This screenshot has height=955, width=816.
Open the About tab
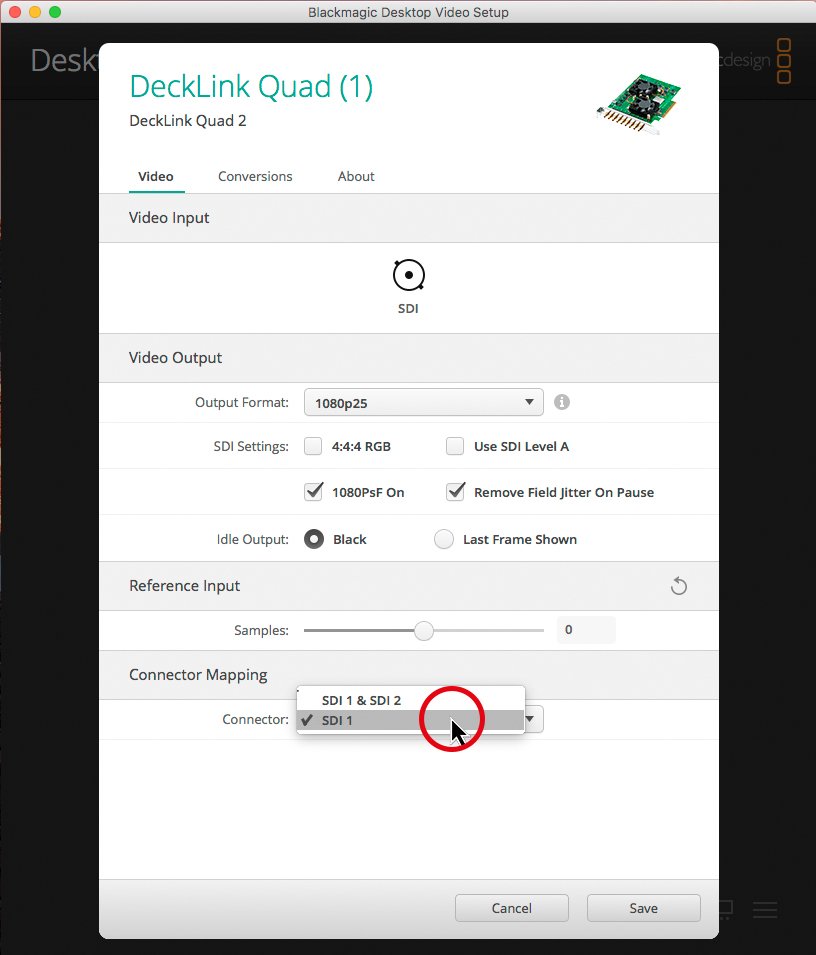(x=356, y=177)
